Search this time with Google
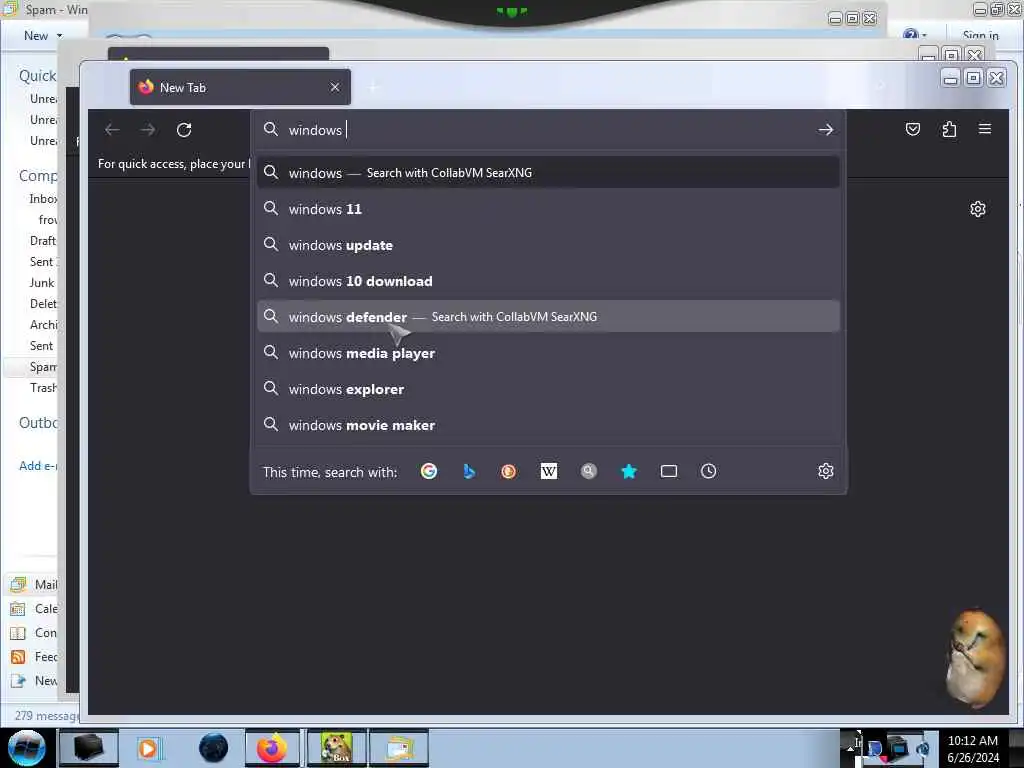Image resolution: width=1024 pixels, height=768 pixels. click(429, 471)
